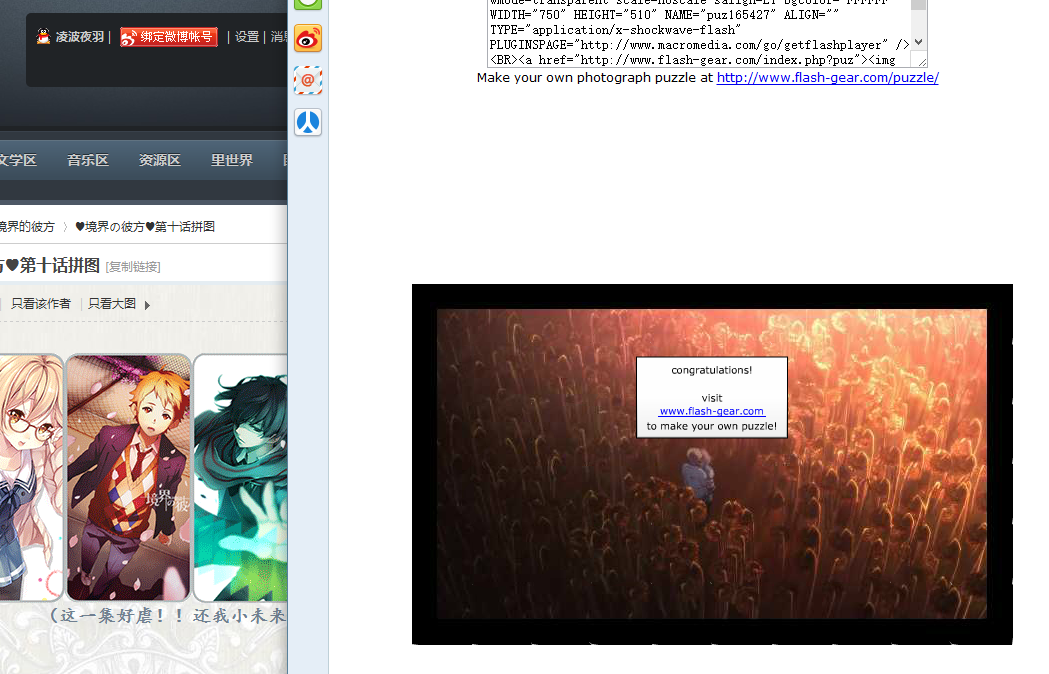
Task: Open the Sina Weibo share icon in sidebar
Action: [308, 39]
